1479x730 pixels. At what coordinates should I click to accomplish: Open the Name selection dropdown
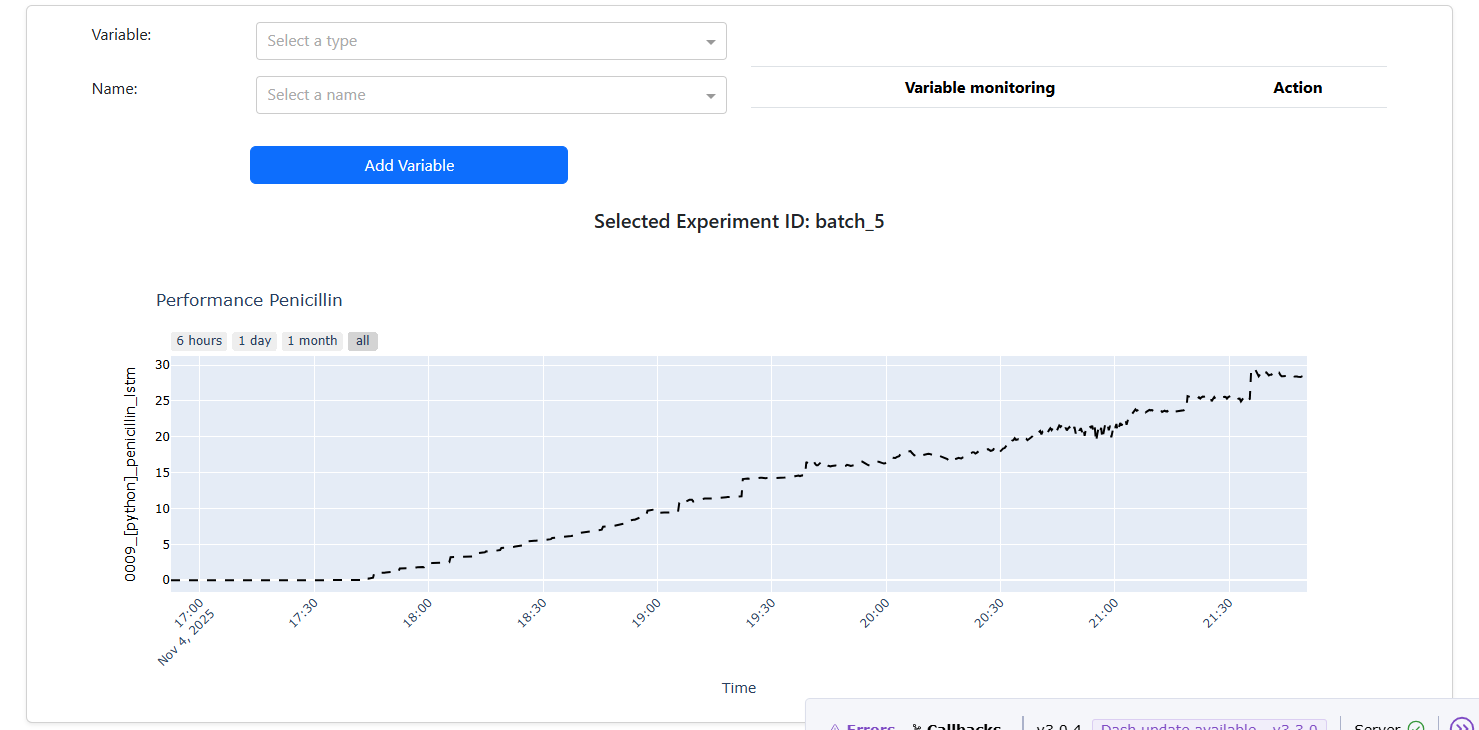480,95
